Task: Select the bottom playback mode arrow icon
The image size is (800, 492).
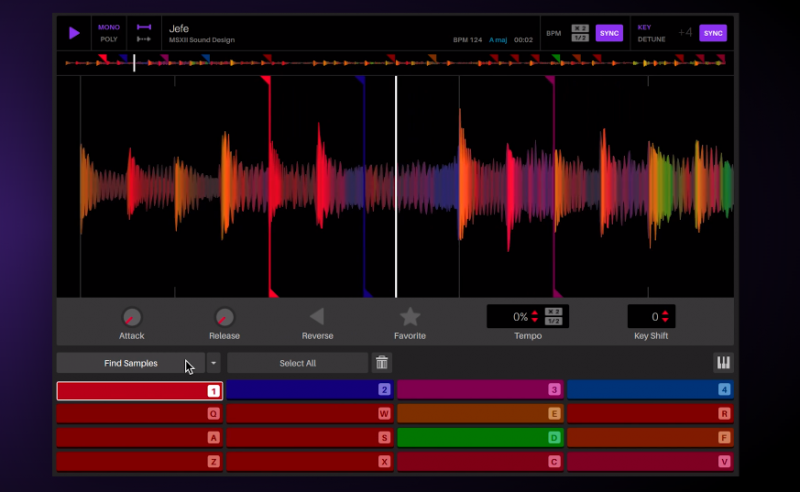Action: click(x=144, y=39)
